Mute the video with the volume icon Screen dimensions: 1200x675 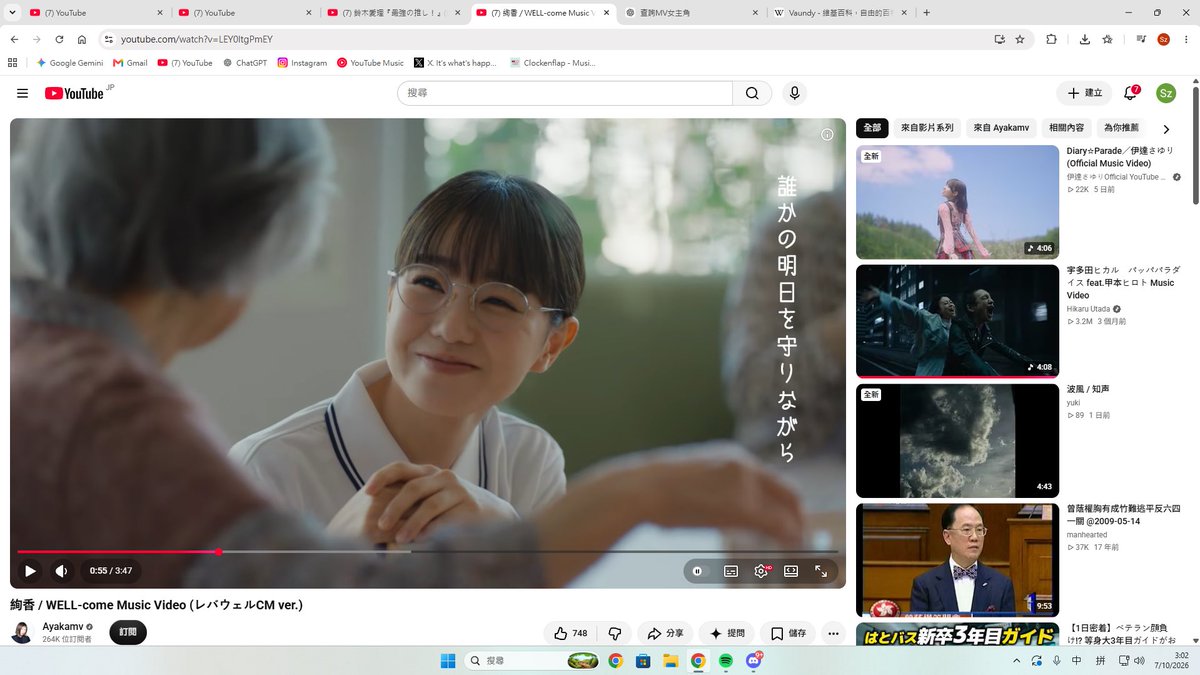(x=61, y=571)
